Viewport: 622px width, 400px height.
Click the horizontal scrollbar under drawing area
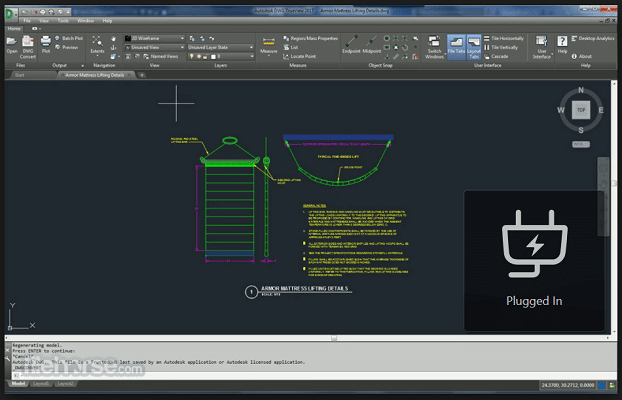(x=307, y=338)
